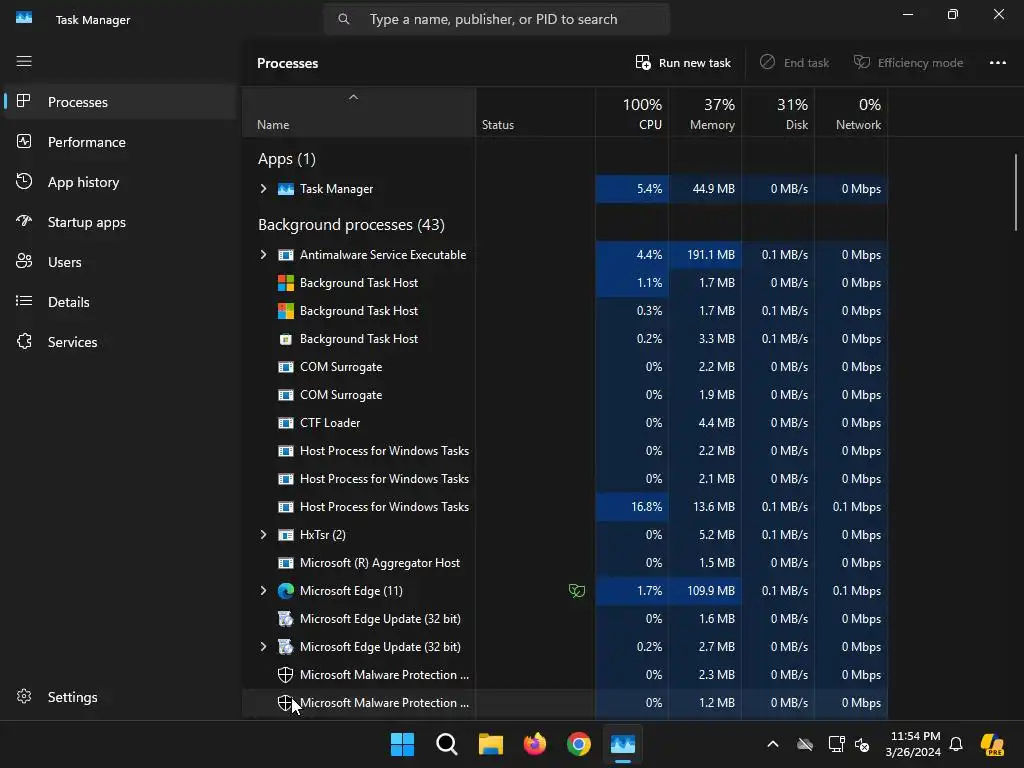
Task: Click the Performance sidebar icon
Action: [24, 142]
